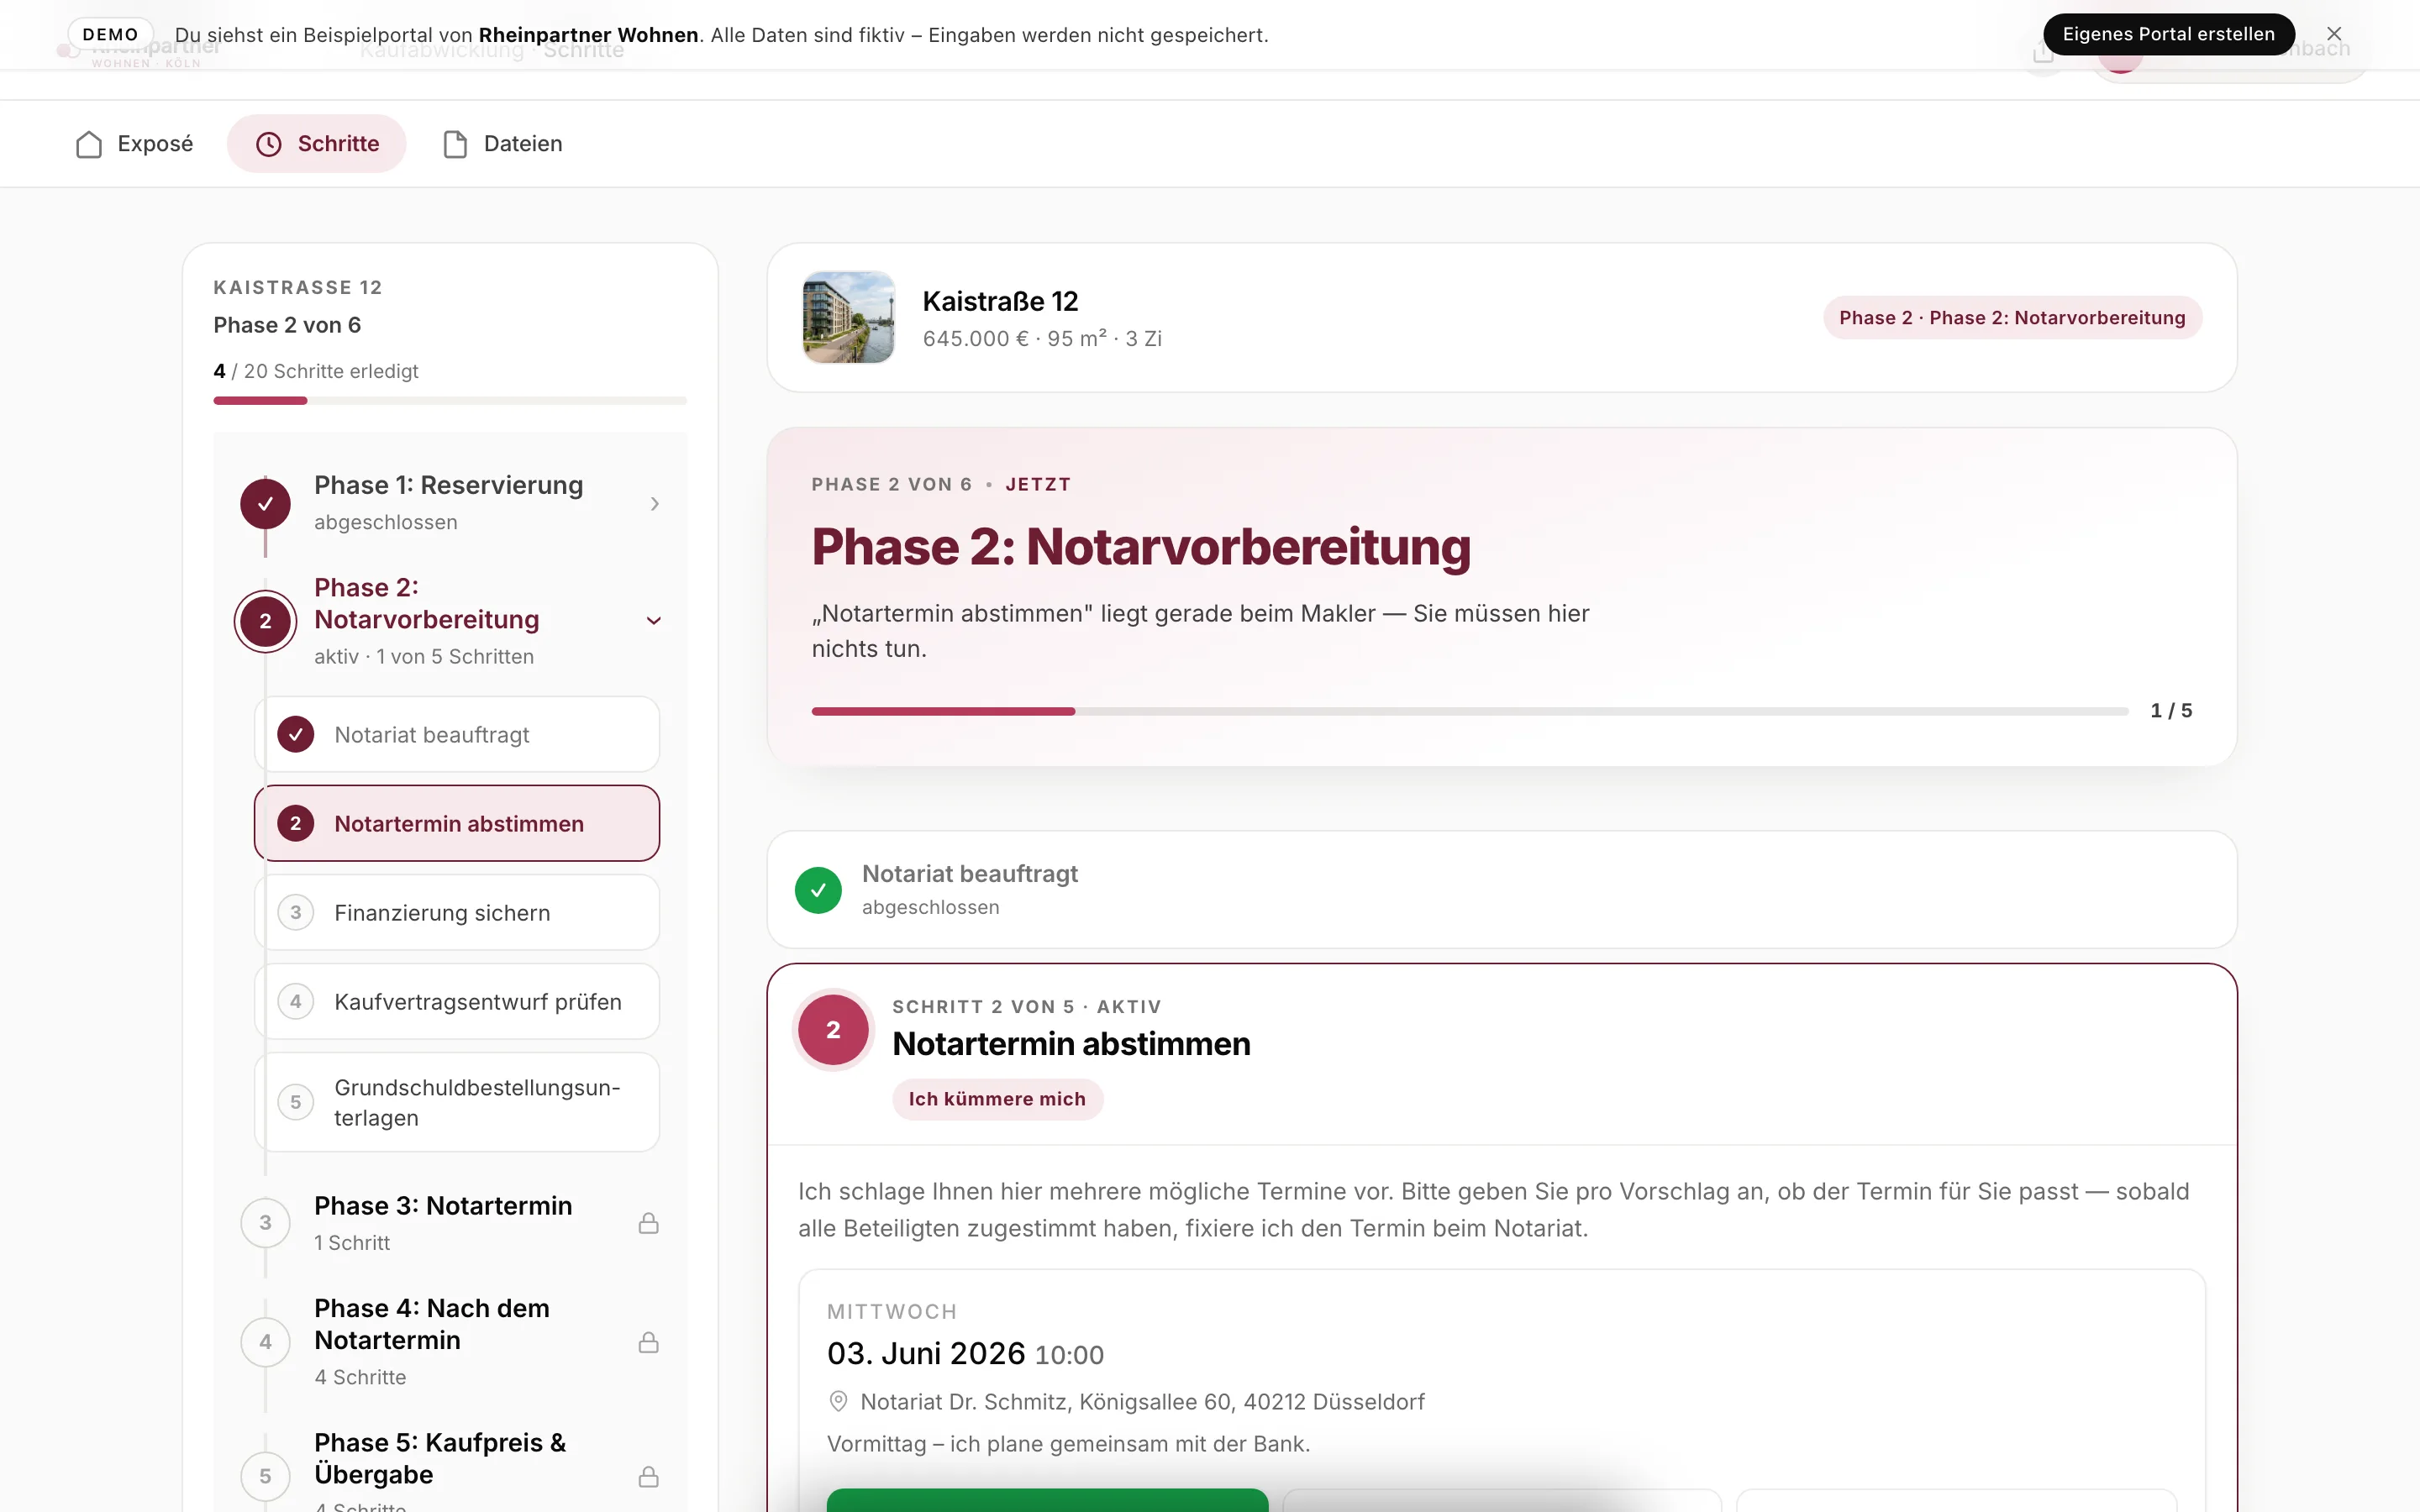Image resolution: width=2420 pixels, height=1512 pixels.
Task: Click the sidebar progress bar "4 / 20 Schritte"
Action: pyautogui.click(x=450, y=401)
